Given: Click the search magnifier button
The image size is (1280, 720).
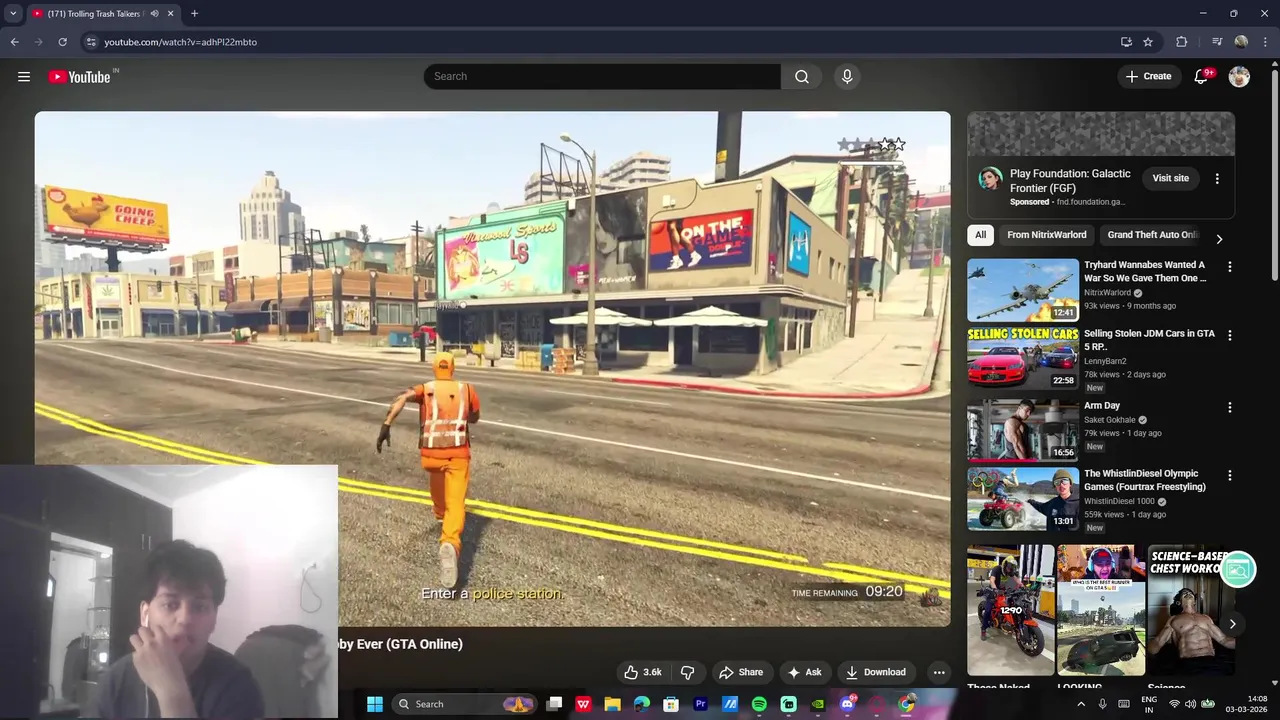Looking at the screenshot, I should coord(801,77).
